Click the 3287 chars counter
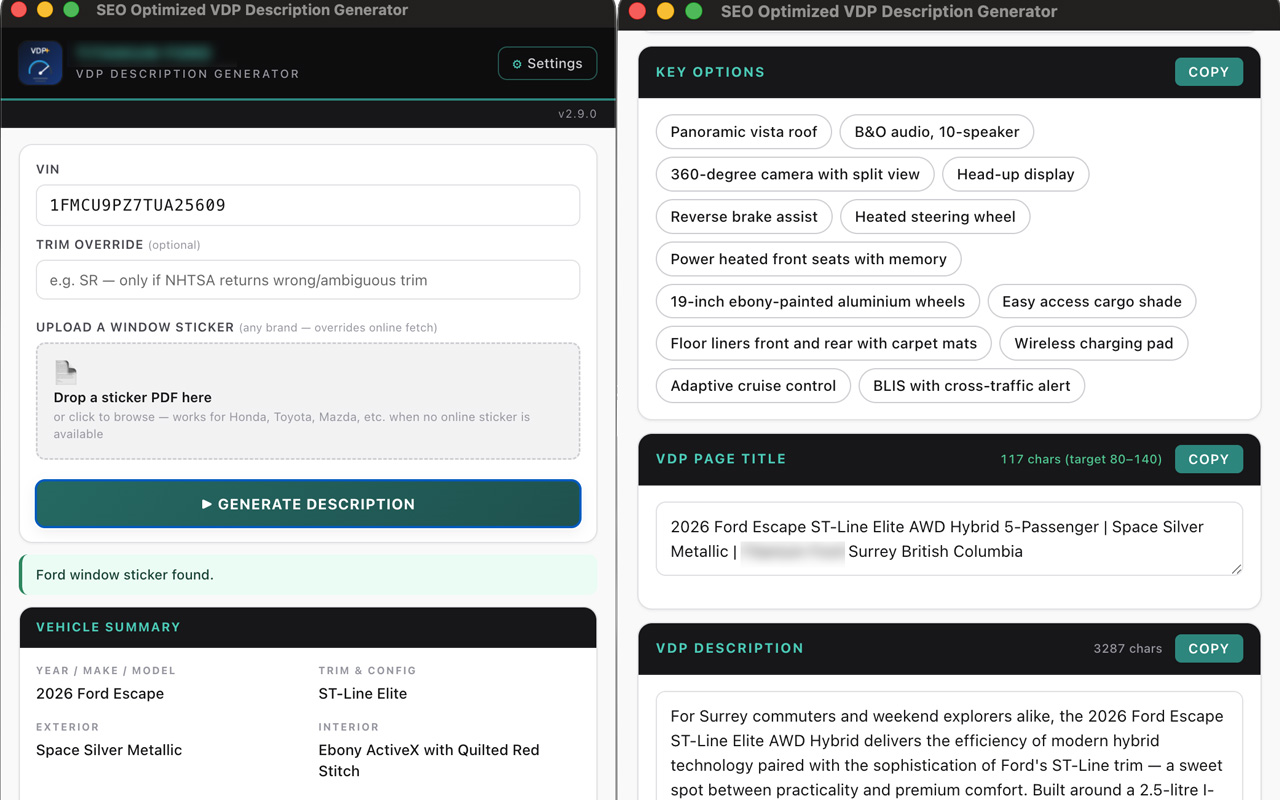1280x800 pixels. [1128, 648]
